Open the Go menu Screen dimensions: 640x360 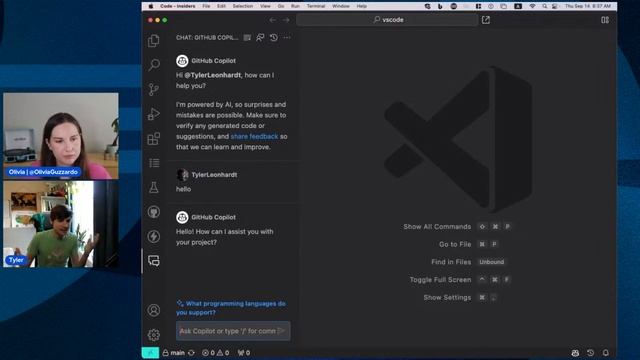pyautogui.click(x=281, y=6)
